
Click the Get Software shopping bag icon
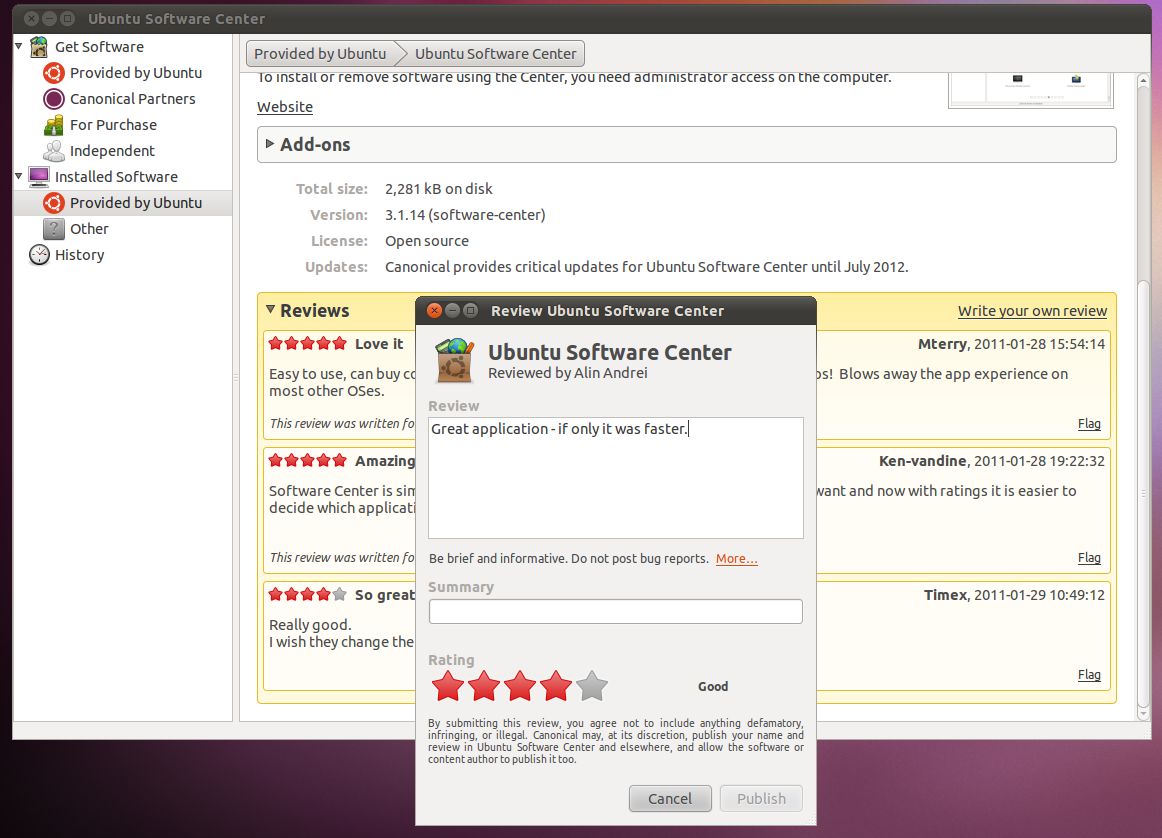[39, 47]
